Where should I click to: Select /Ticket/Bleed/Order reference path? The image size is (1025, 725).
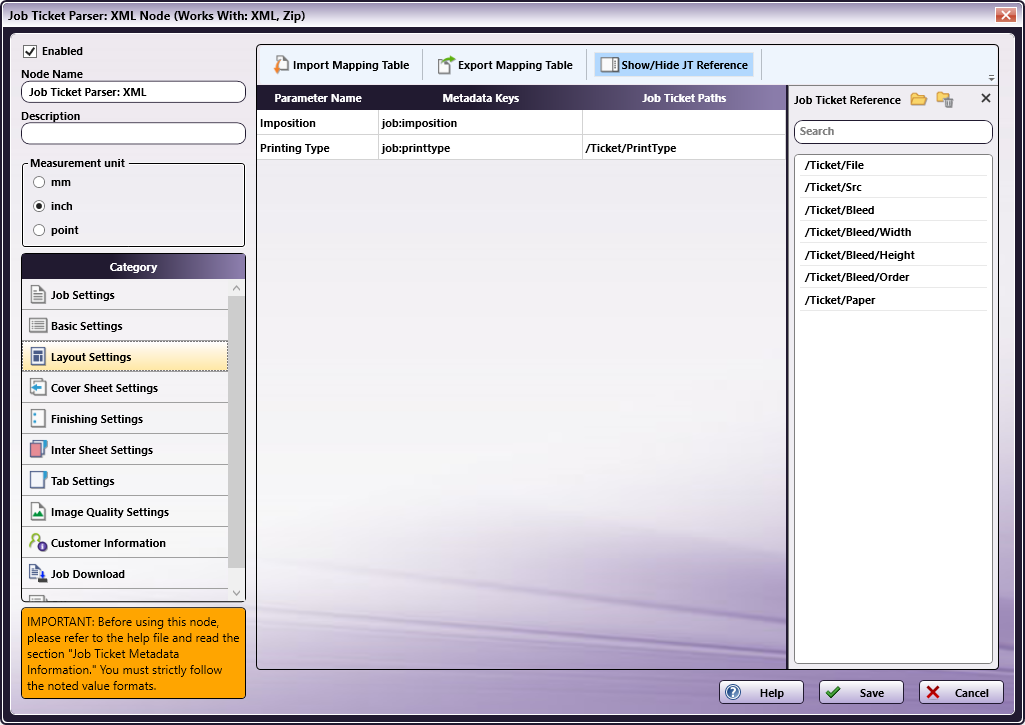click(893, 277)
